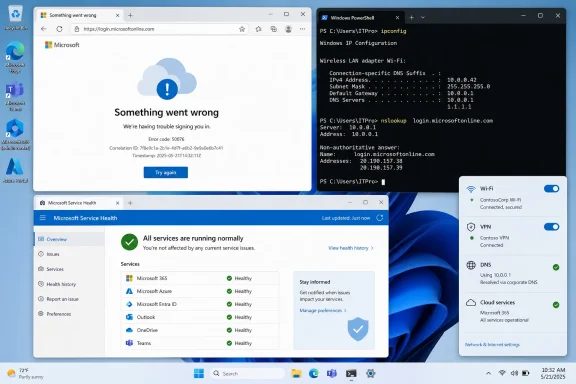
Task: Refresh the login.microsoftonline.com page
Action: click(x=59, y=29)
